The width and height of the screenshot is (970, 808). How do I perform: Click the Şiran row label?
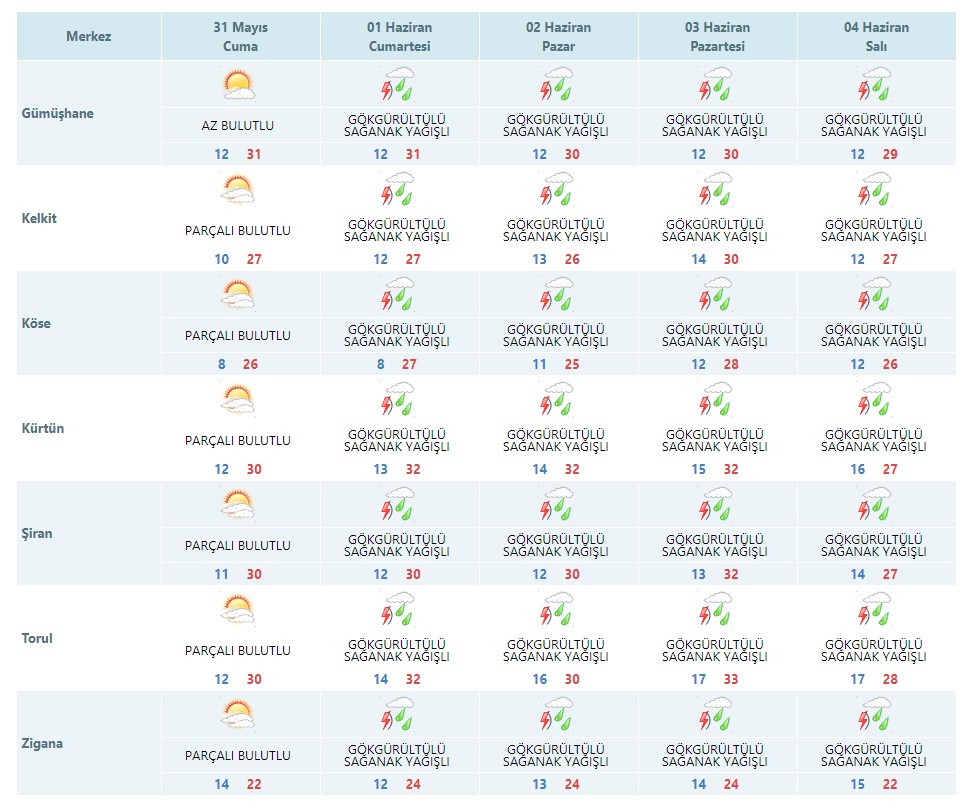point(37,533)
